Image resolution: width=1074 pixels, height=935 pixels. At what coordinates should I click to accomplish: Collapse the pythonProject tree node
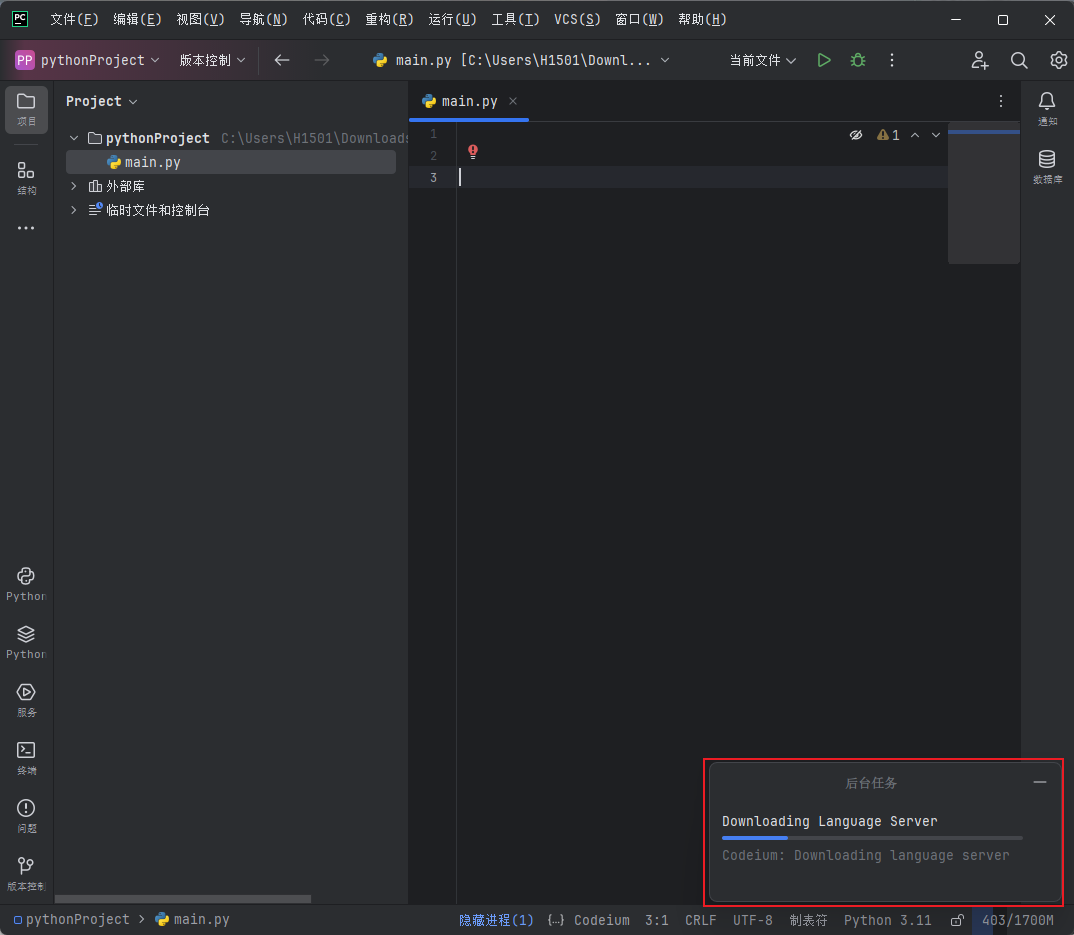[x=73, y=137]
